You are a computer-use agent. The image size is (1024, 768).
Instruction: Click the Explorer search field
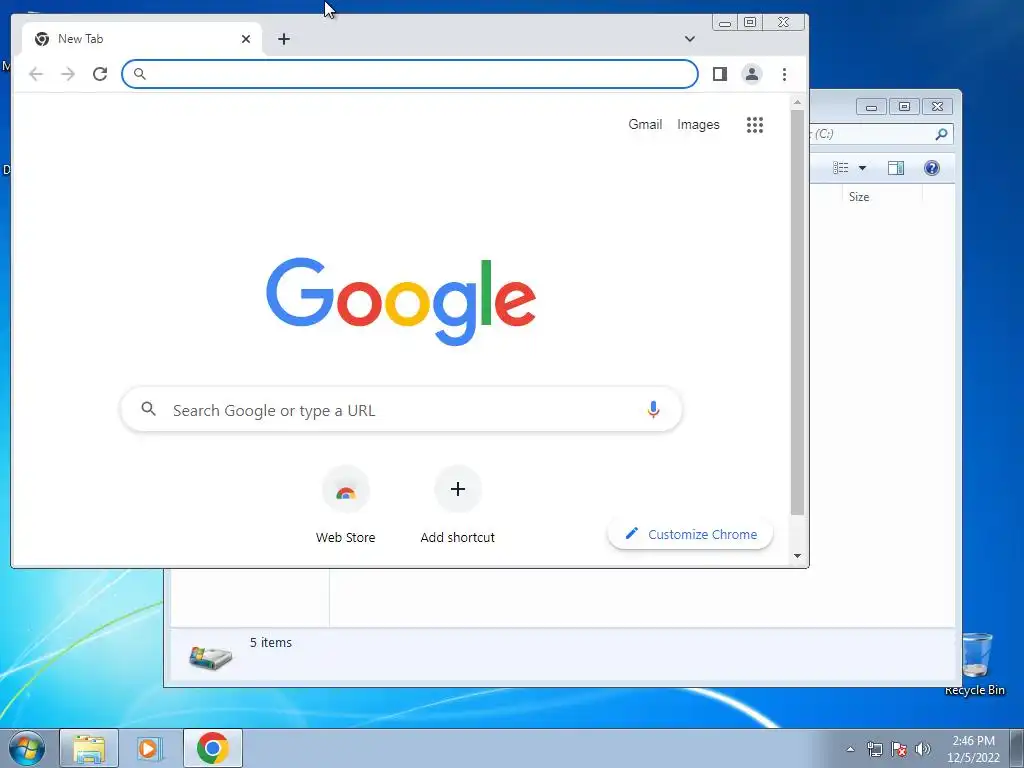point(881,134)
